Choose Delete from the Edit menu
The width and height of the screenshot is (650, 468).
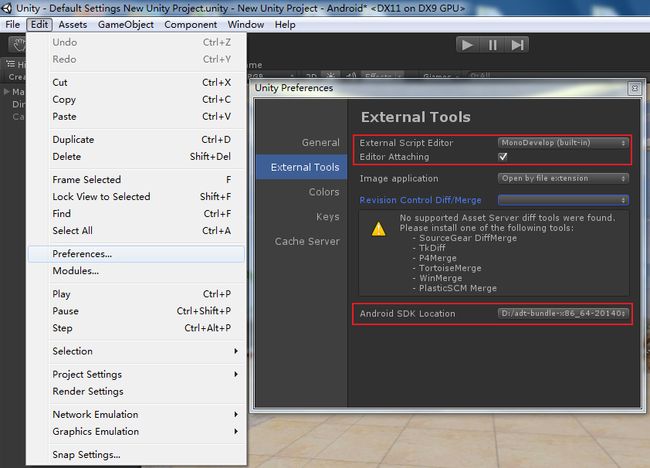point(136,157)
